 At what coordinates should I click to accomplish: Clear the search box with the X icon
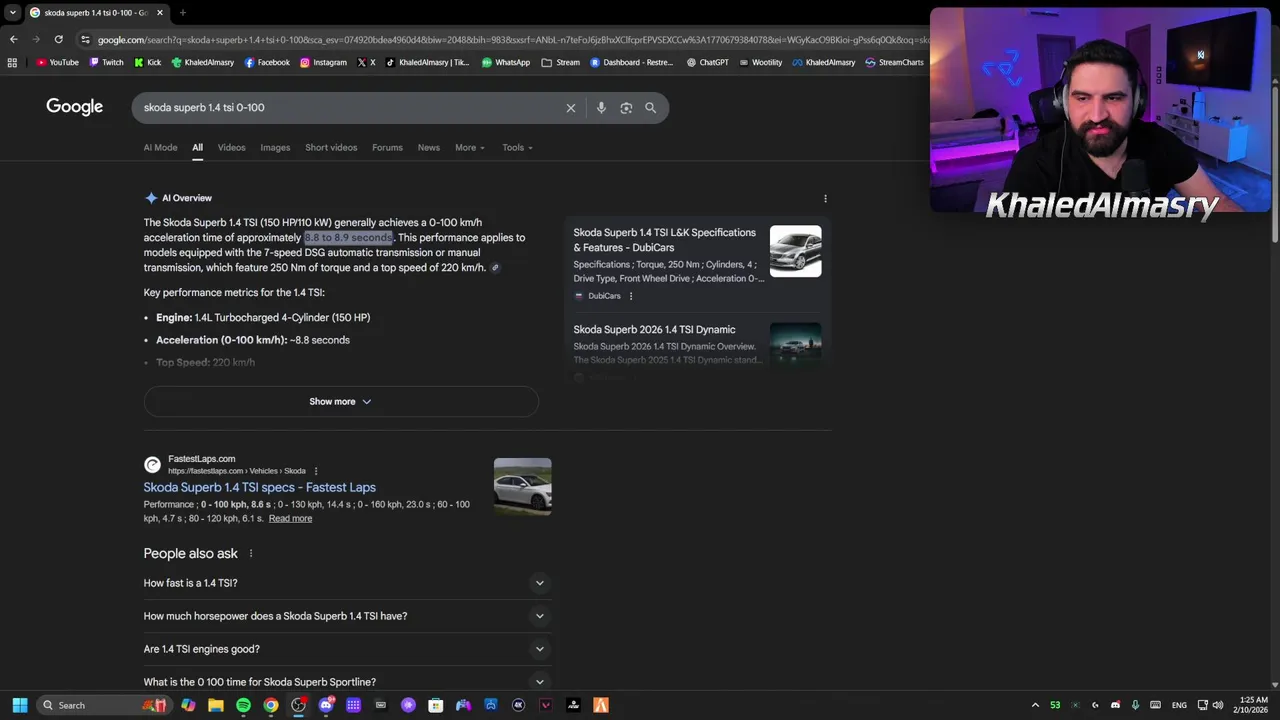click(x=571, y=108)
